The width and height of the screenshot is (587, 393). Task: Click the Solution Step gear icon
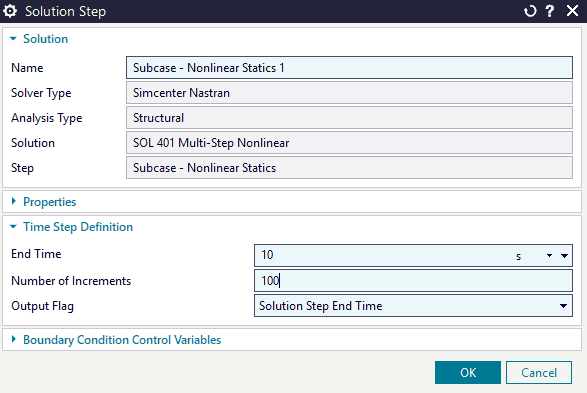pos(10,11)
